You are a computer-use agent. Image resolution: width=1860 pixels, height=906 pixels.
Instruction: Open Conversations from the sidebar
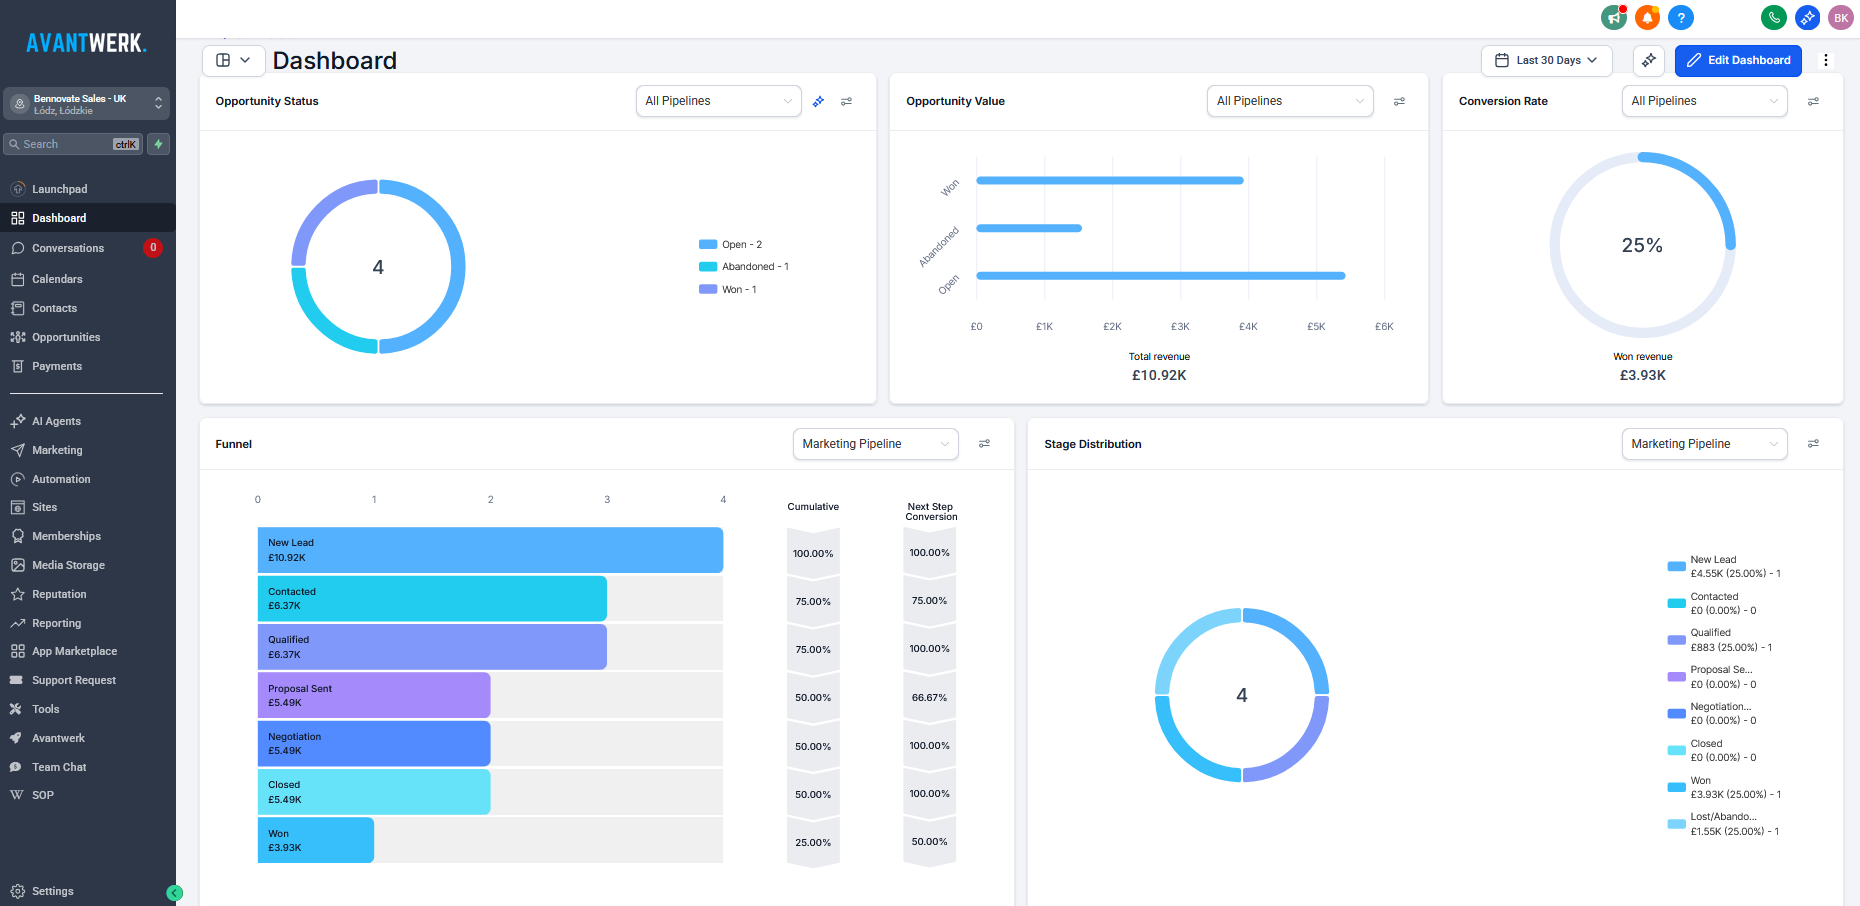pyautogui.click(x=69, y=247)
